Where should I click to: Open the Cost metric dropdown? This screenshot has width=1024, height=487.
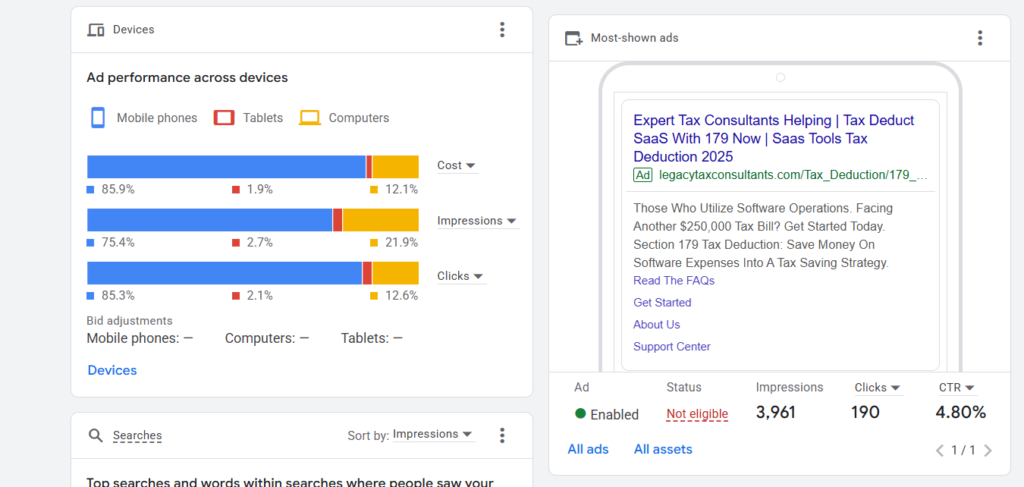tap(456, 165)
